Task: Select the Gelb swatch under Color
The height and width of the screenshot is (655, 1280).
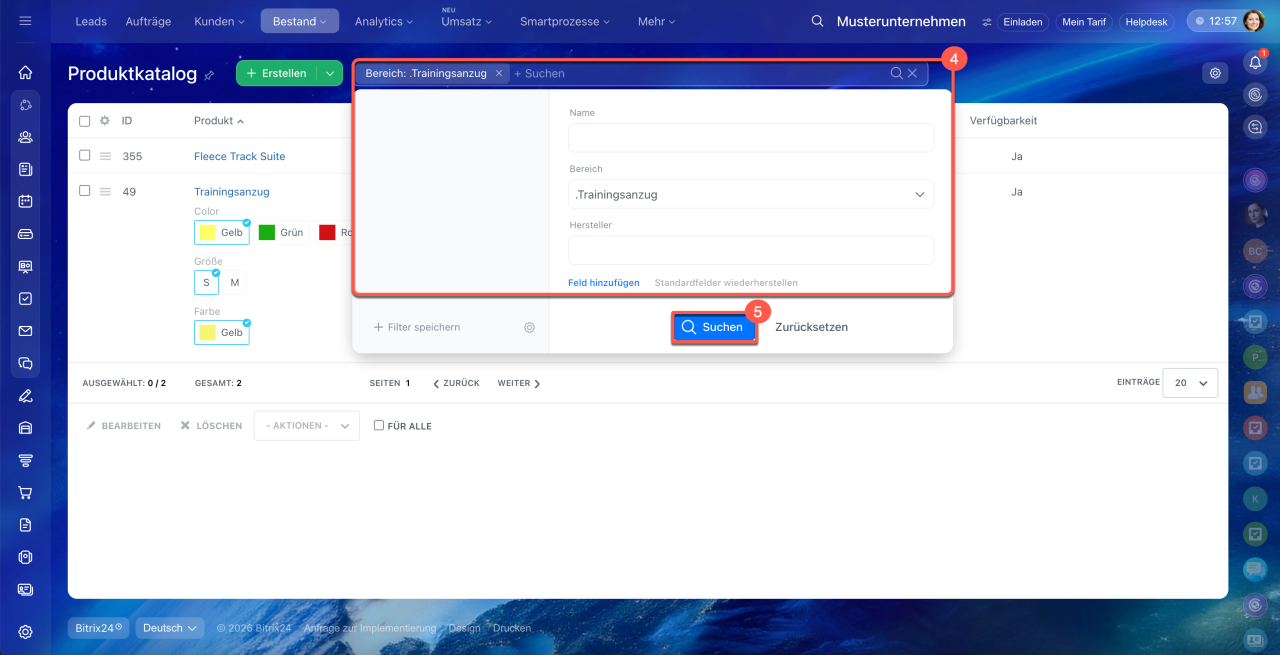Action: click(221, 232)
